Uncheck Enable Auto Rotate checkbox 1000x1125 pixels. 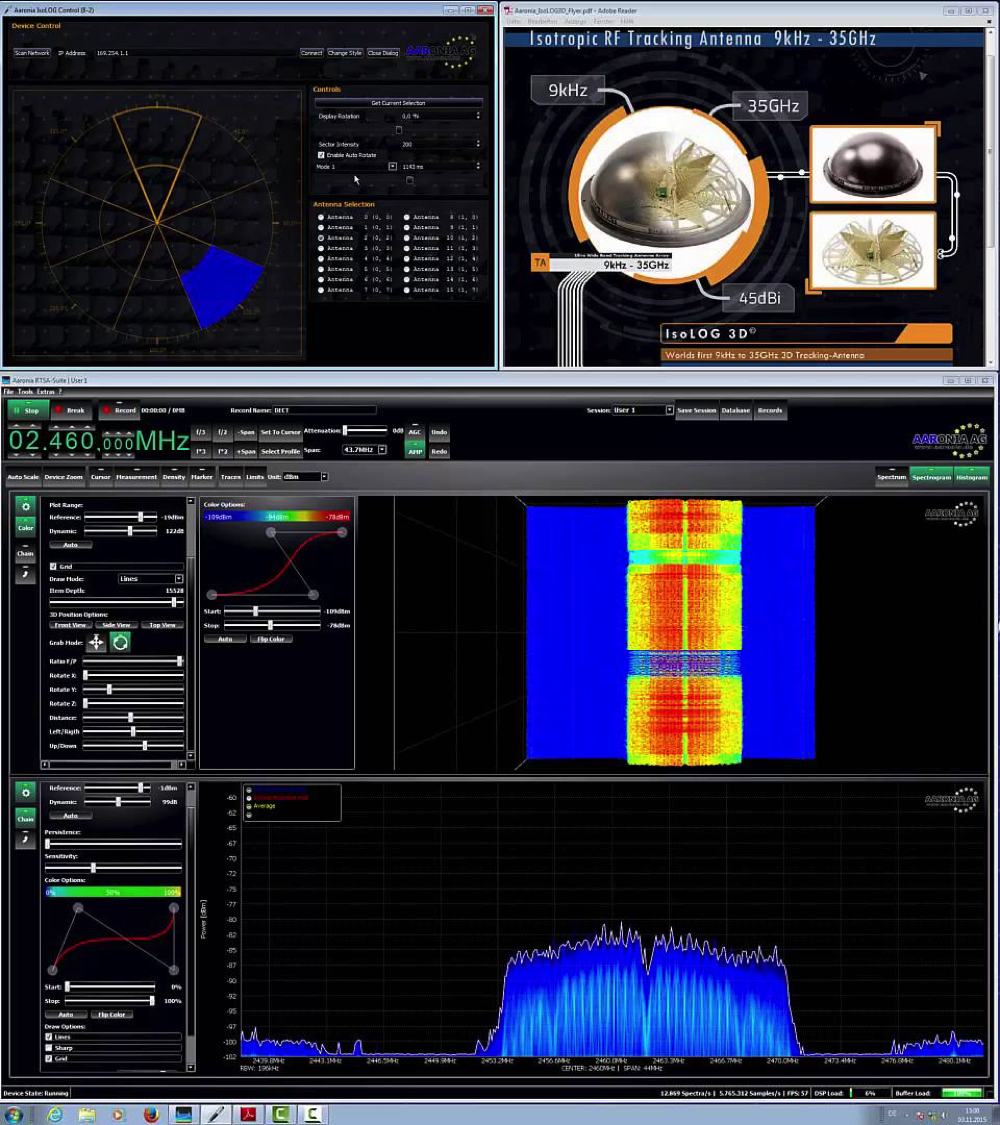click(321, 155)
